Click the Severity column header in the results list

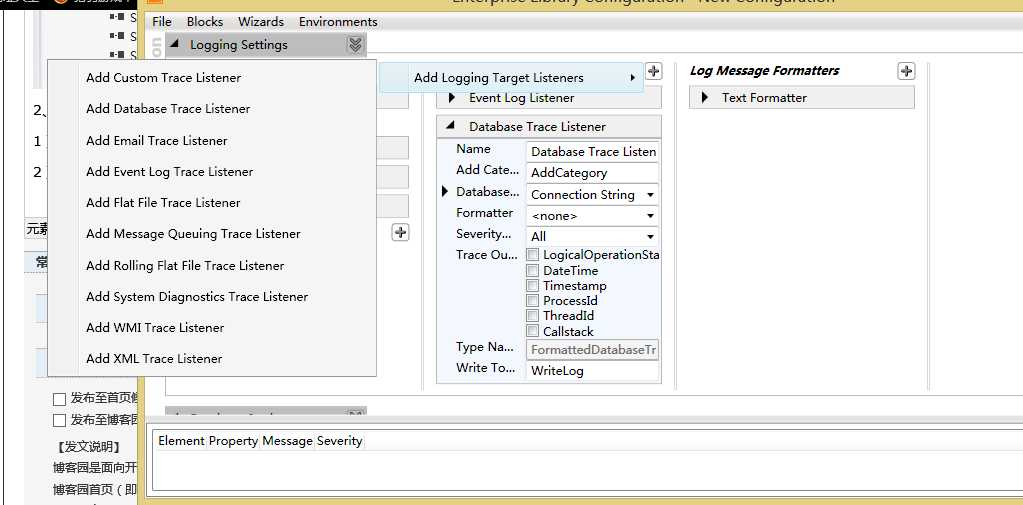pyautogui.click(x=339, y=441)
